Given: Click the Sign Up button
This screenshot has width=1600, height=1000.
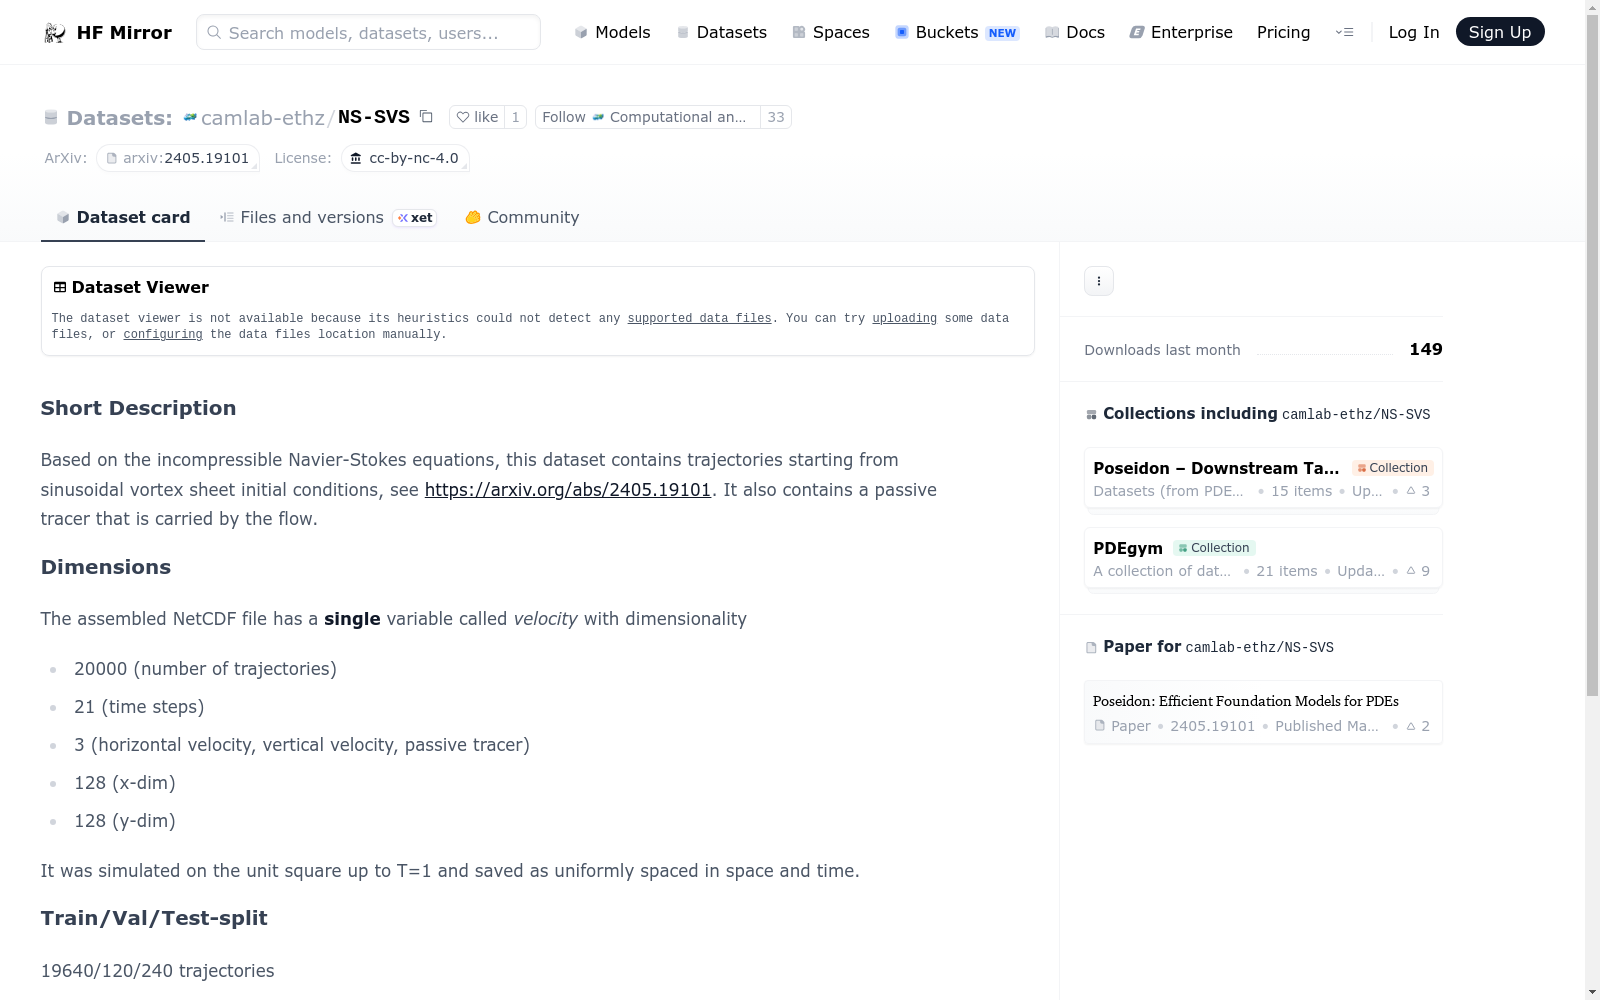Looking at the screenshot, I should [x=1500, y=32].
